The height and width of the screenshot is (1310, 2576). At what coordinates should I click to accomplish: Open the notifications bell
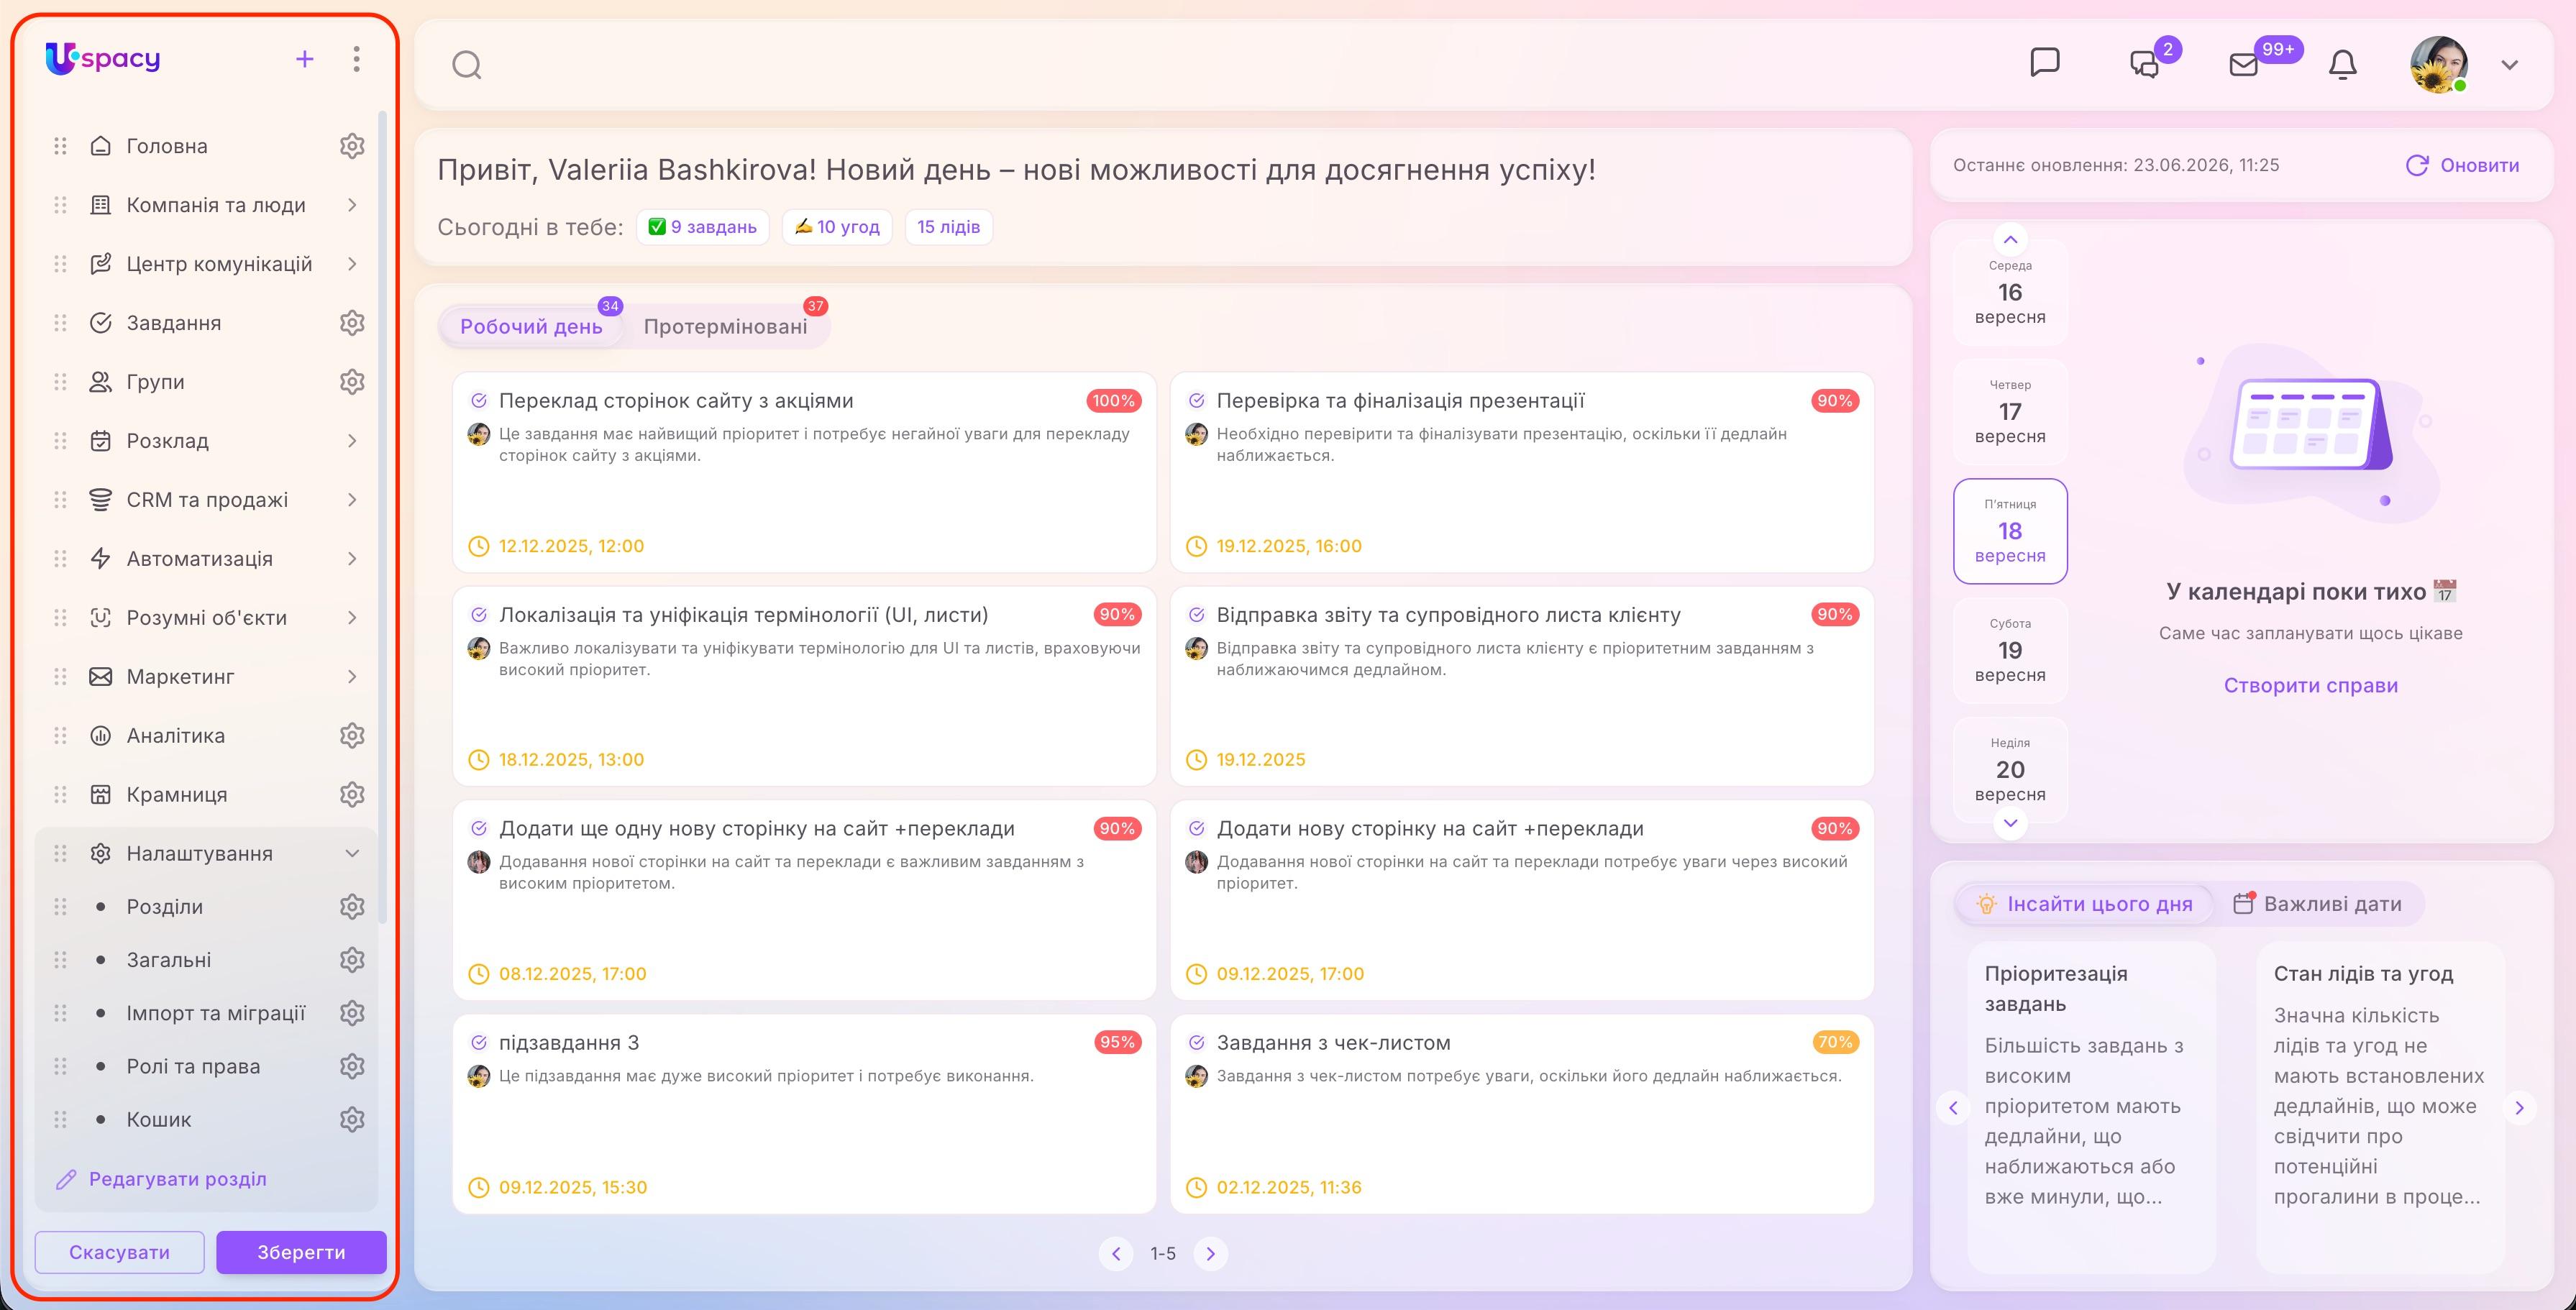coord(2343,65)
